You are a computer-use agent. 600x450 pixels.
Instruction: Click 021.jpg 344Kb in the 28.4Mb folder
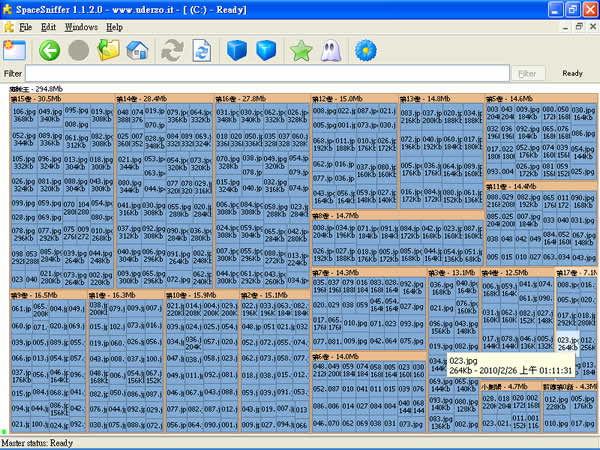(x=129, y=163)
